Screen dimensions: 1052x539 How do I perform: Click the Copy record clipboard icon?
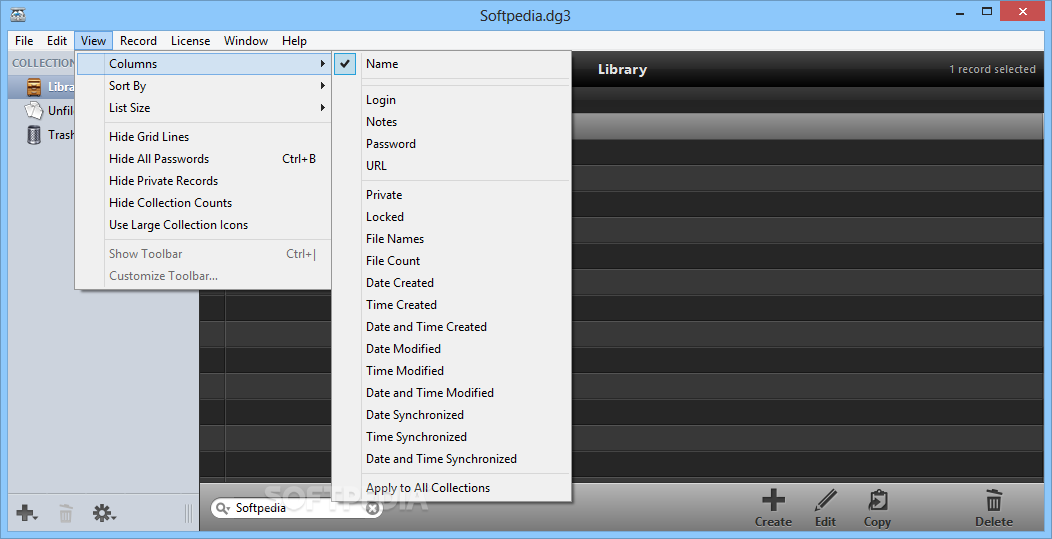point(877,500)
